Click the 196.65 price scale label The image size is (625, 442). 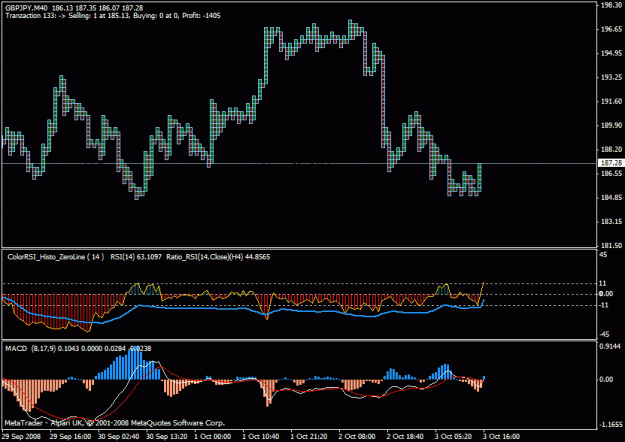[611, 29]
